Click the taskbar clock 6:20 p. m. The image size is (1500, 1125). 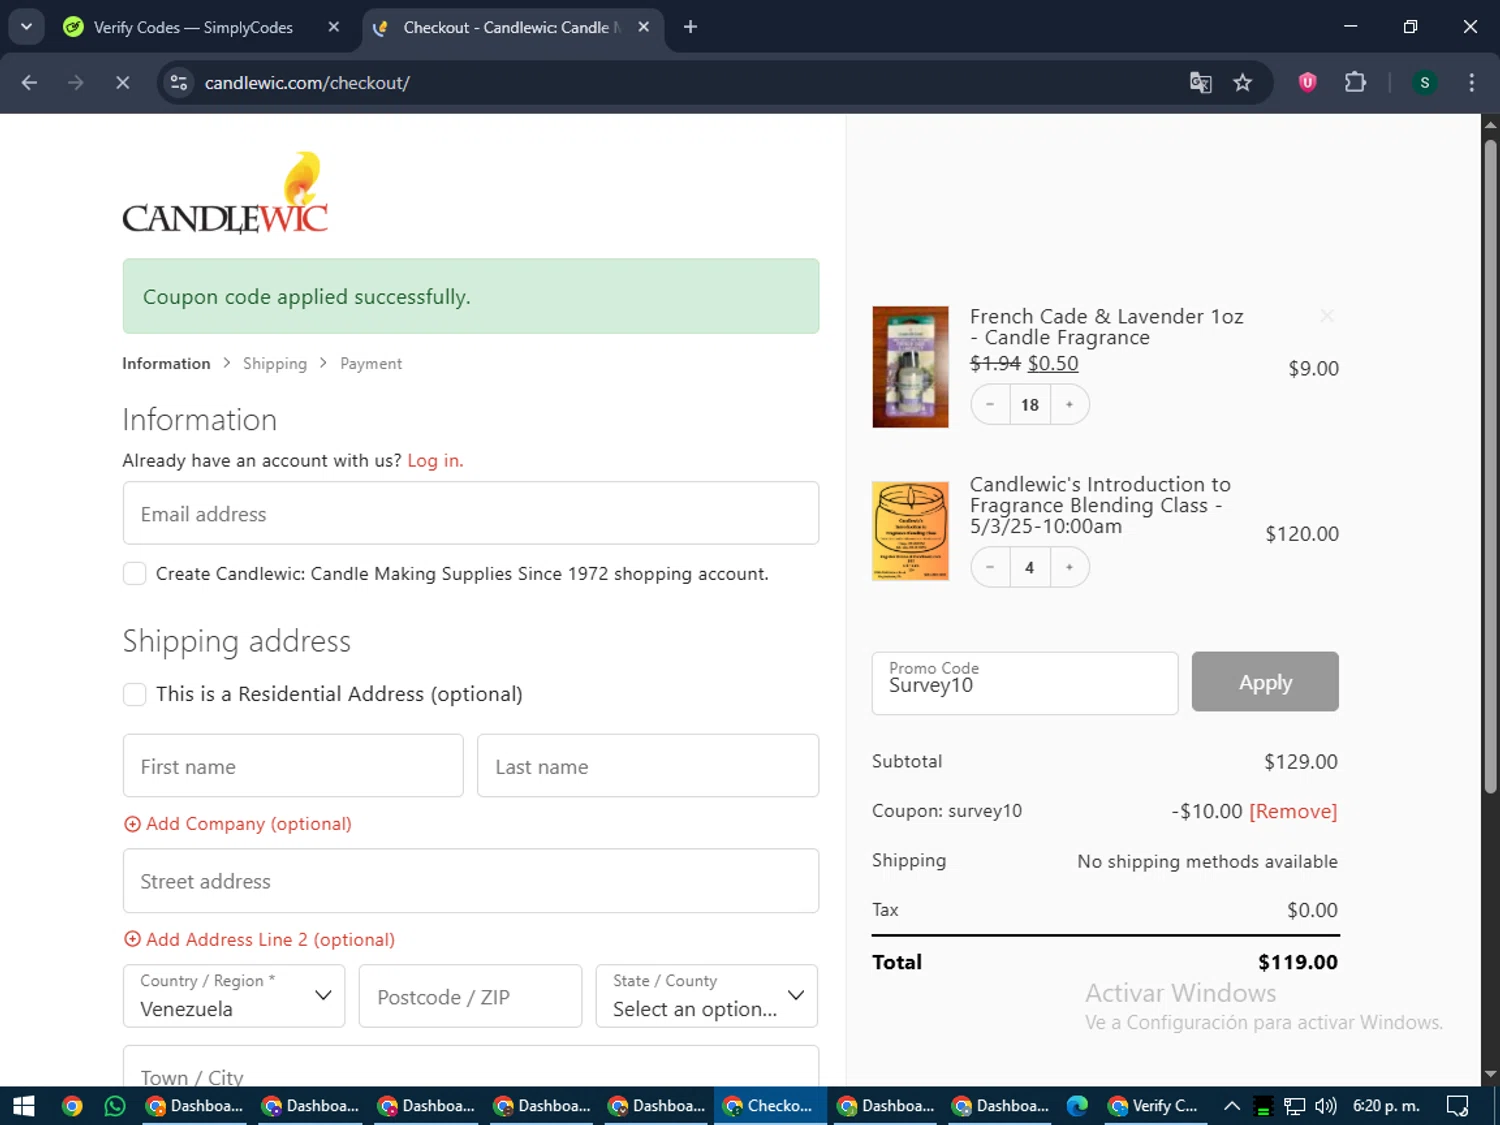pyautogui.click(x=1387, y=1106)
